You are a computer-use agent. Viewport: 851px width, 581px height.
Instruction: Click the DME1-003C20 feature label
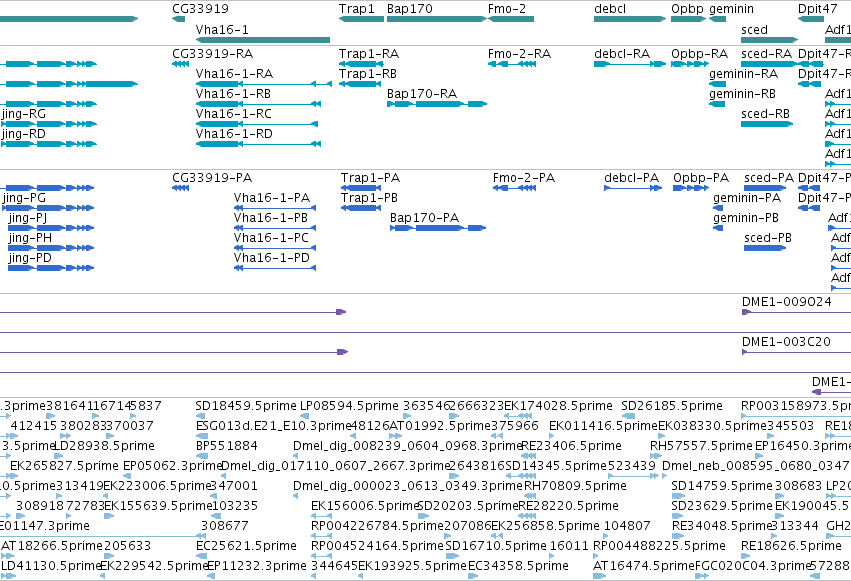pyautogui.click(x=786, y=342)
